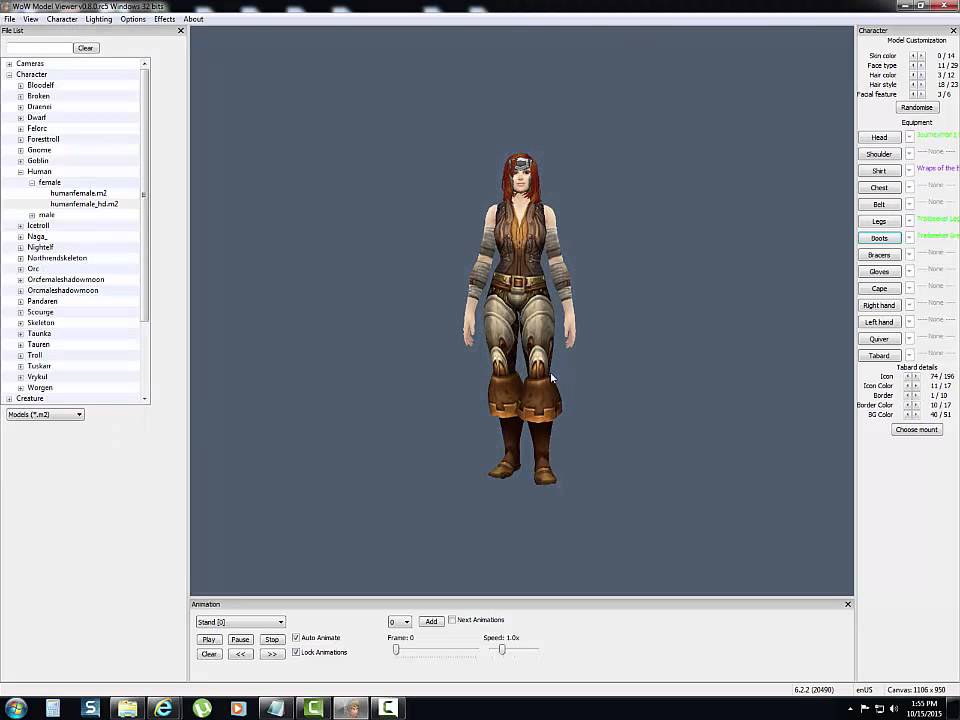Open the Options menu

coord(133,19)
